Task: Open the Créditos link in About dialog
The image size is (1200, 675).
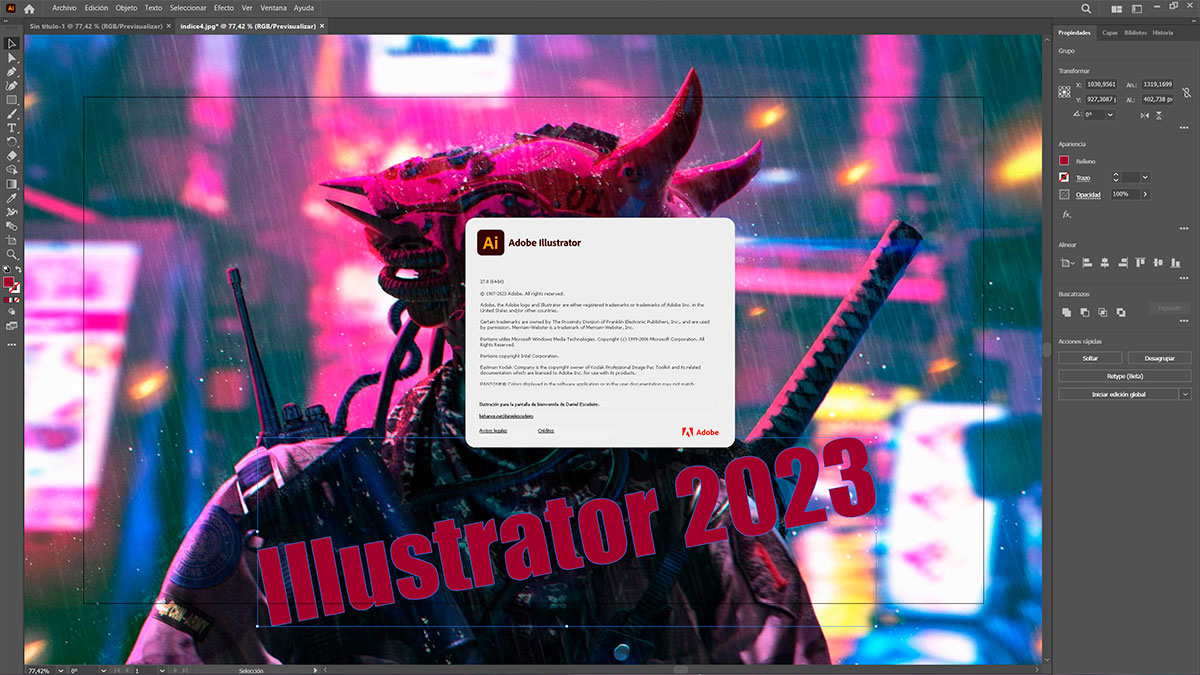Action: click(x=546, y=430)
